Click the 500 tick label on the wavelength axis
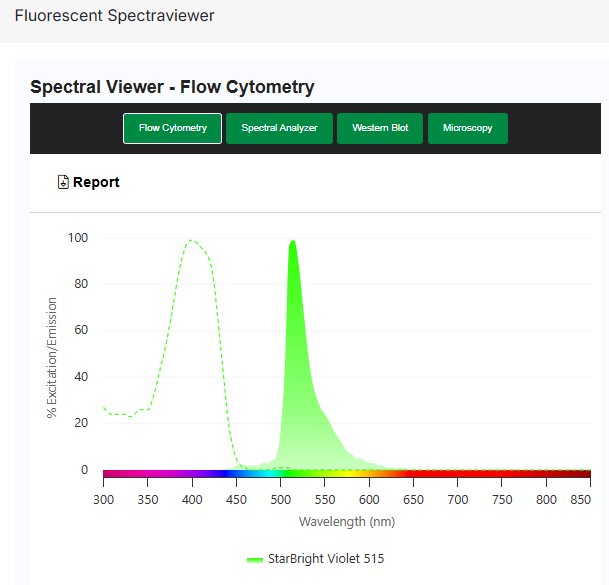Screen dimensions: 609x585 click(x=280, y=498)
